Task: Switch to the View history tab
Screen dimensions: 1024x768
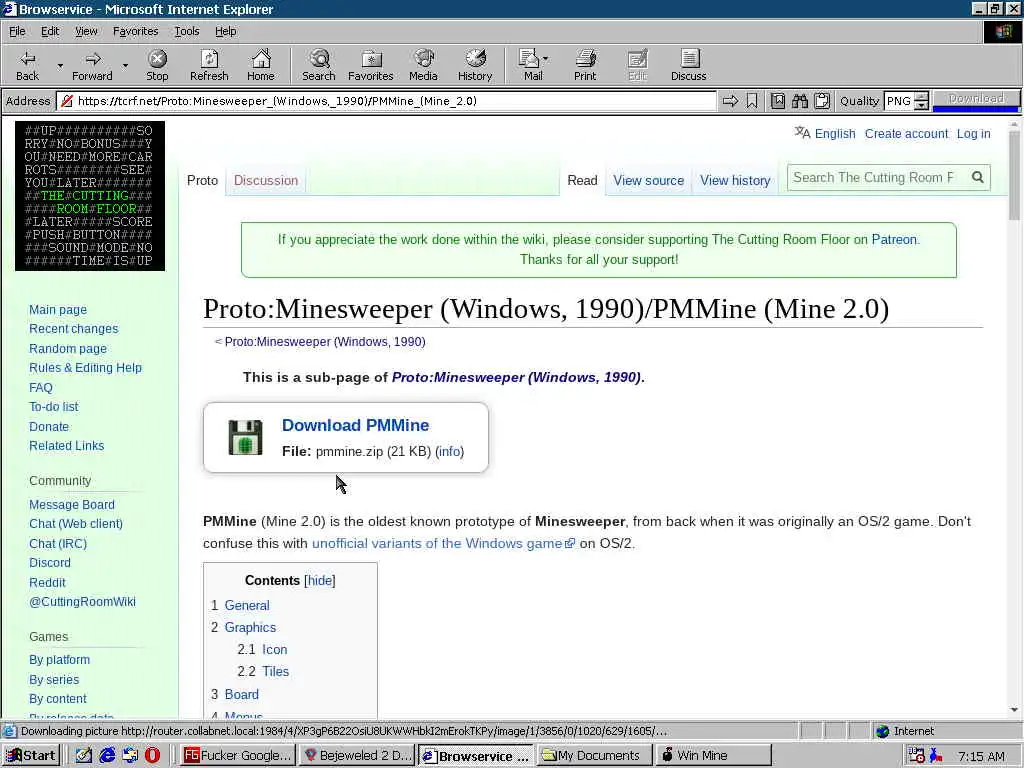Action: 735,180
